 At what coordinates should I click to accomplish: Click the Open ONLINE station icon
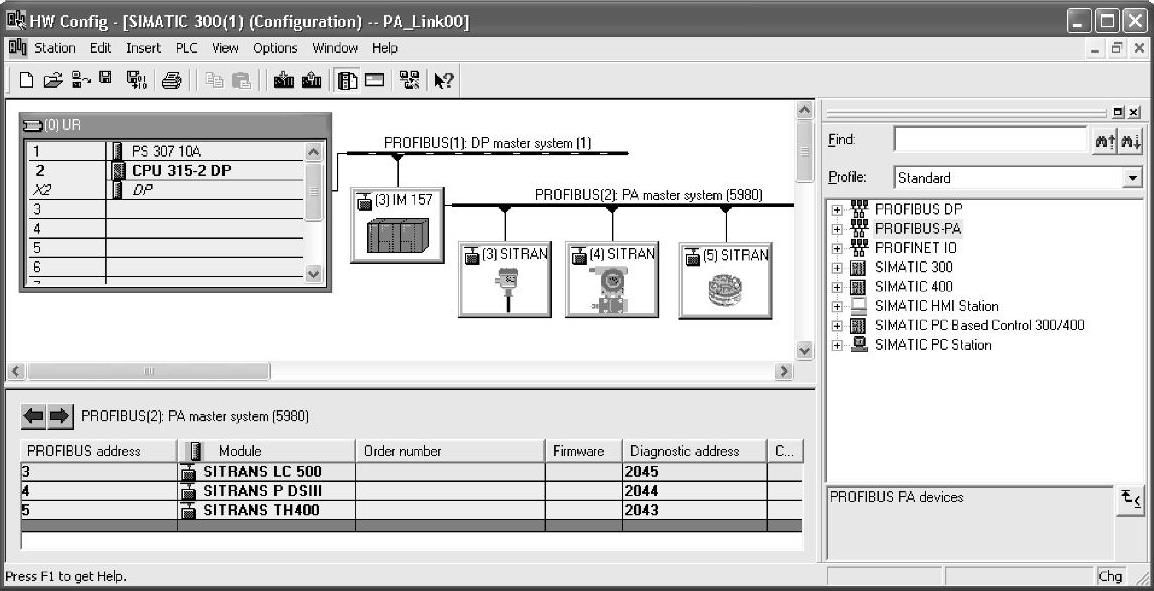[81, 80]
